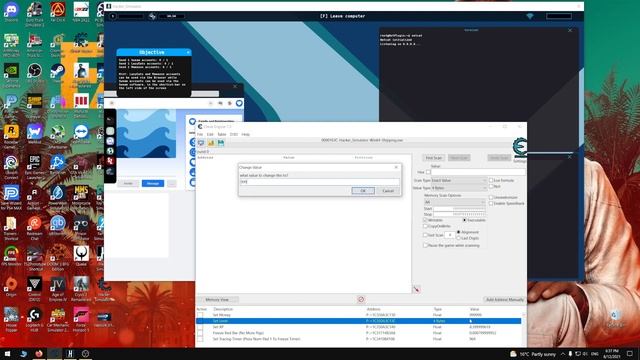Open the Table menu in Cheat Engine
640x360 pixels.
point(222,134)
